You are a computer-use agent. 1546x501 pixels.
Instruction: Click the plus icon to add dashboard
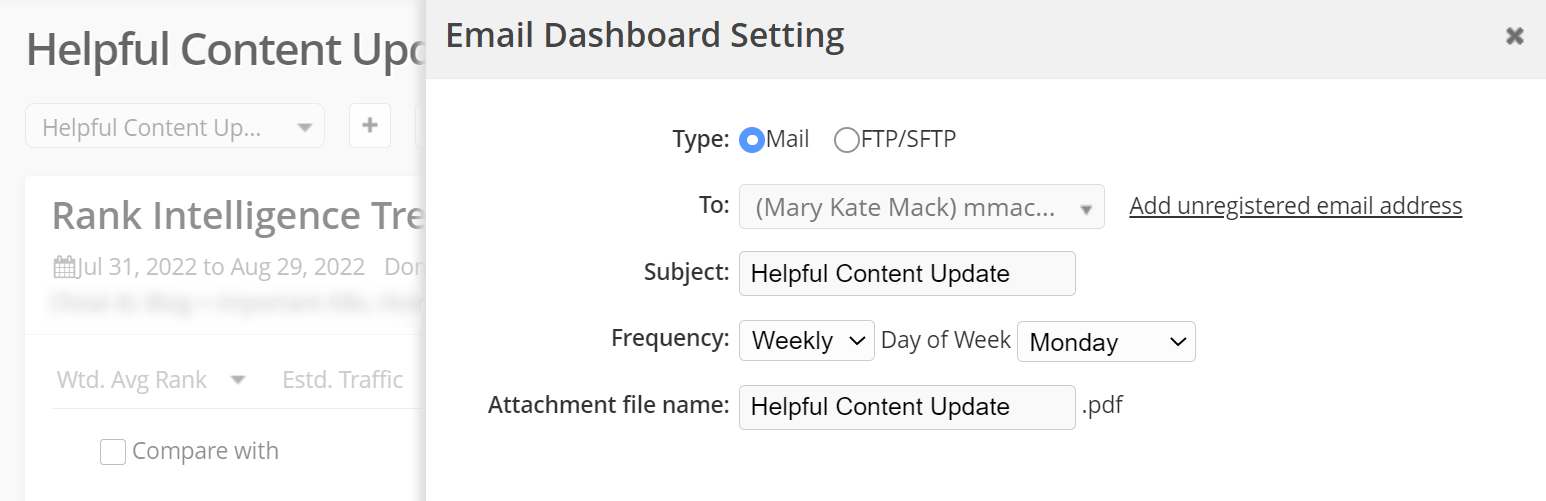click(x=369, y=126)
